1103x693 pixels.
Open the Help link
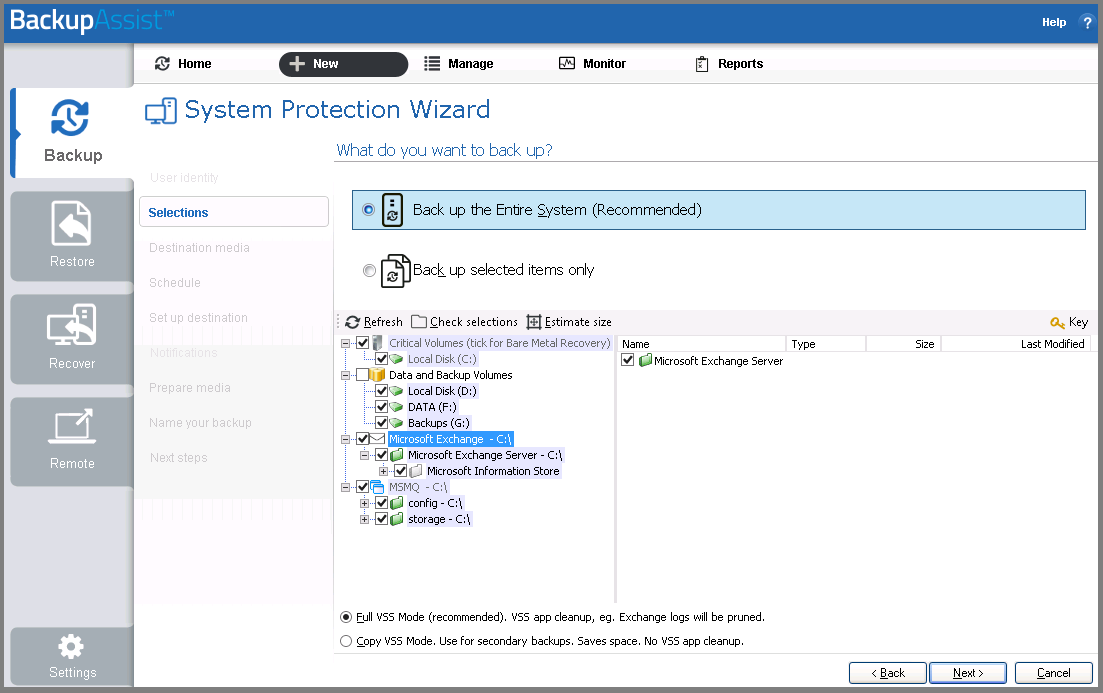point(1054,23)
